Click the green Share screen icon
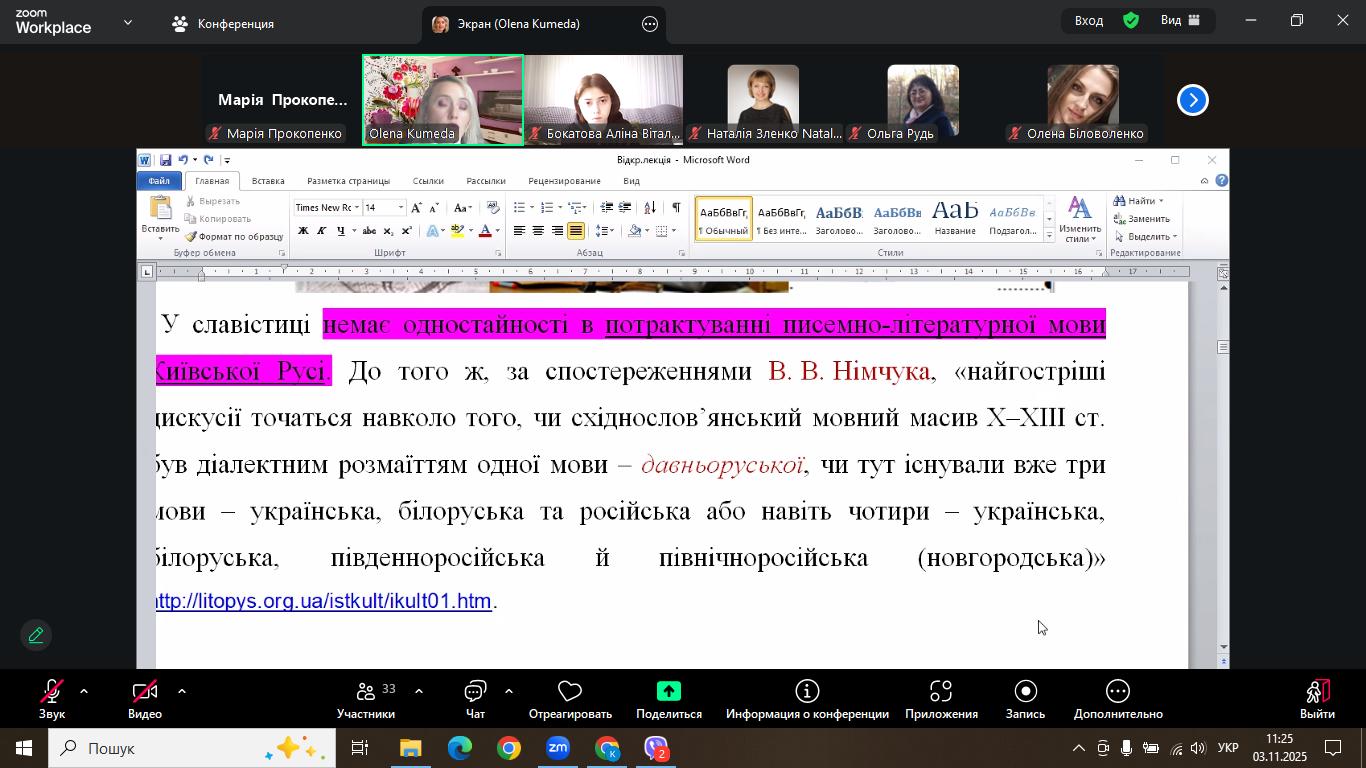 click(x=668, y=692)
